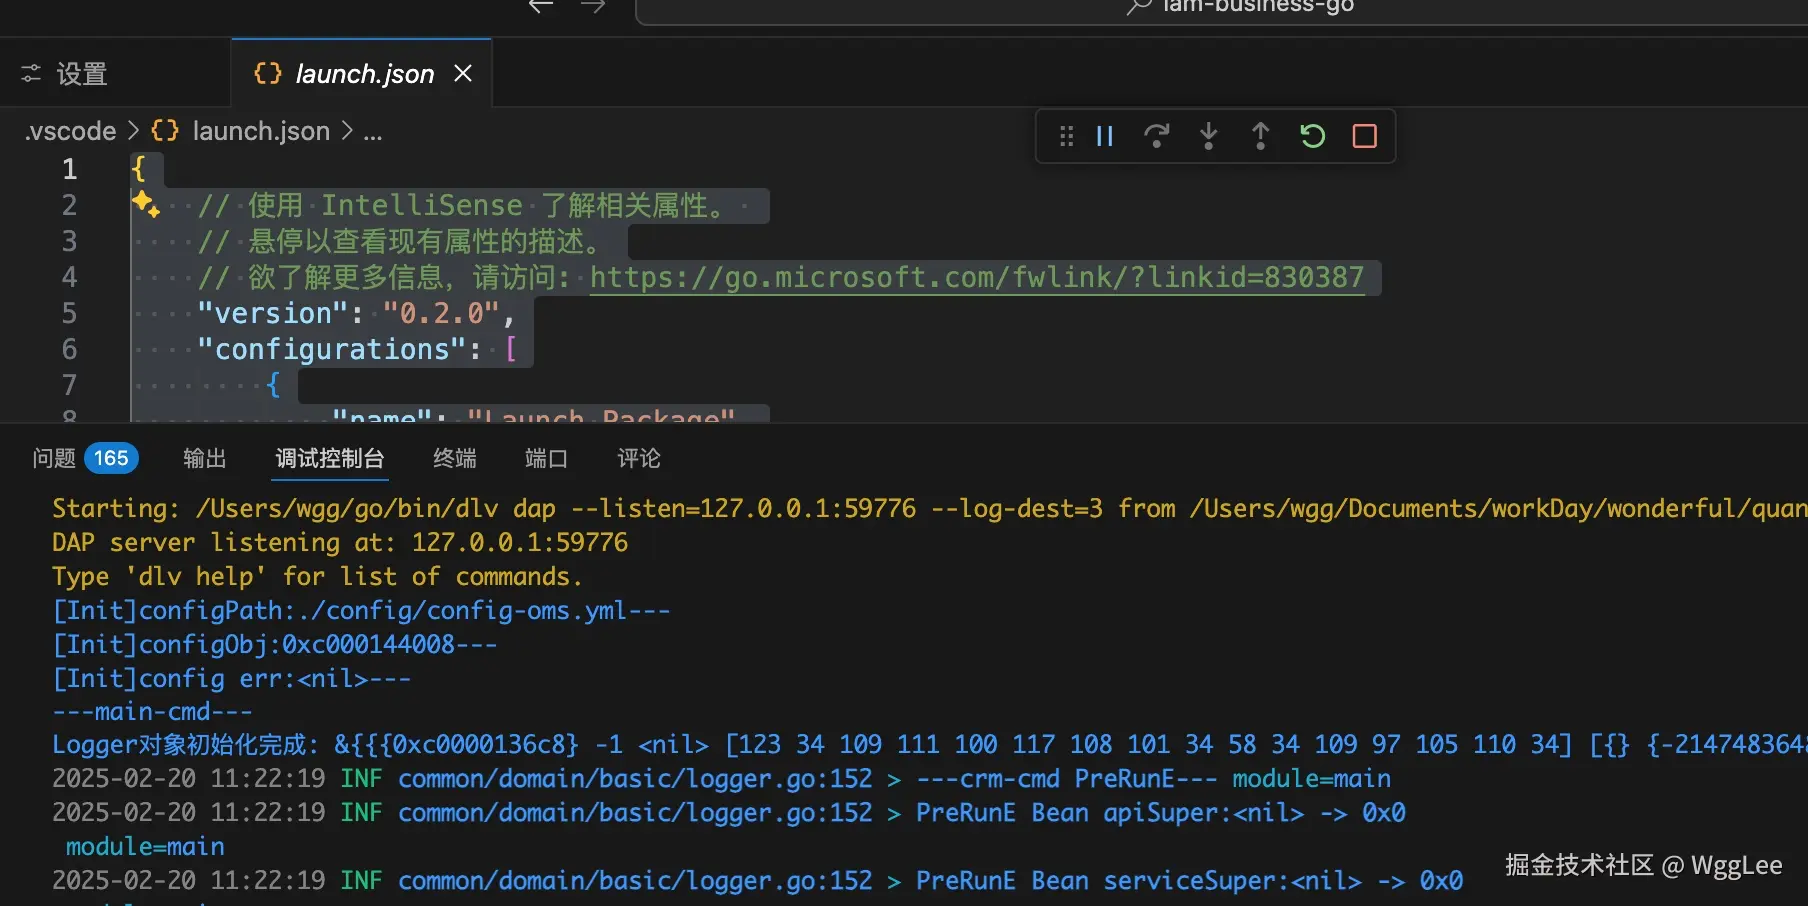Open the go.microsoft.com fwlink URL in comment

point(977,277)
